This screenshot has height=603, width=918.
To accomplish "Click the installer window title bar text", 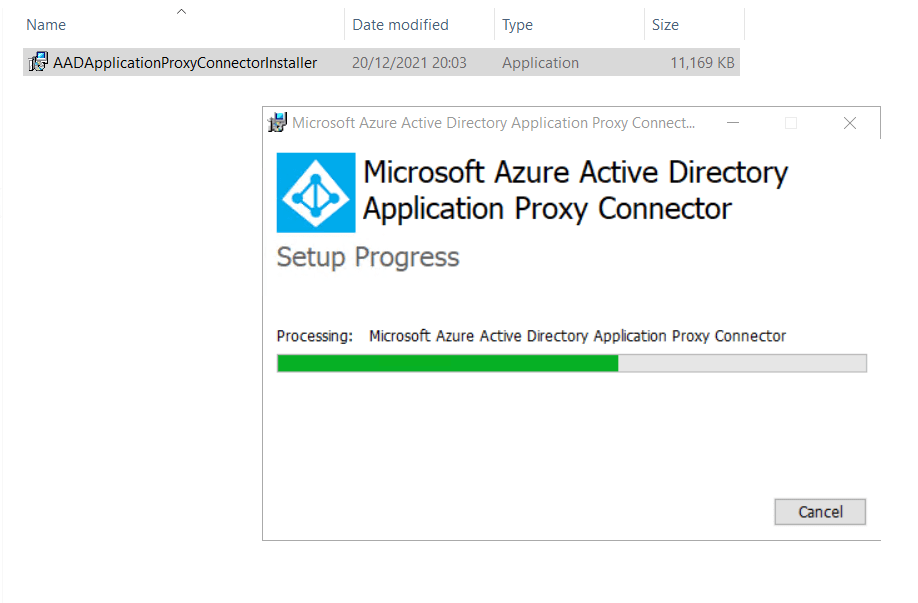I will pyautogui.click(x=493, y=123).
